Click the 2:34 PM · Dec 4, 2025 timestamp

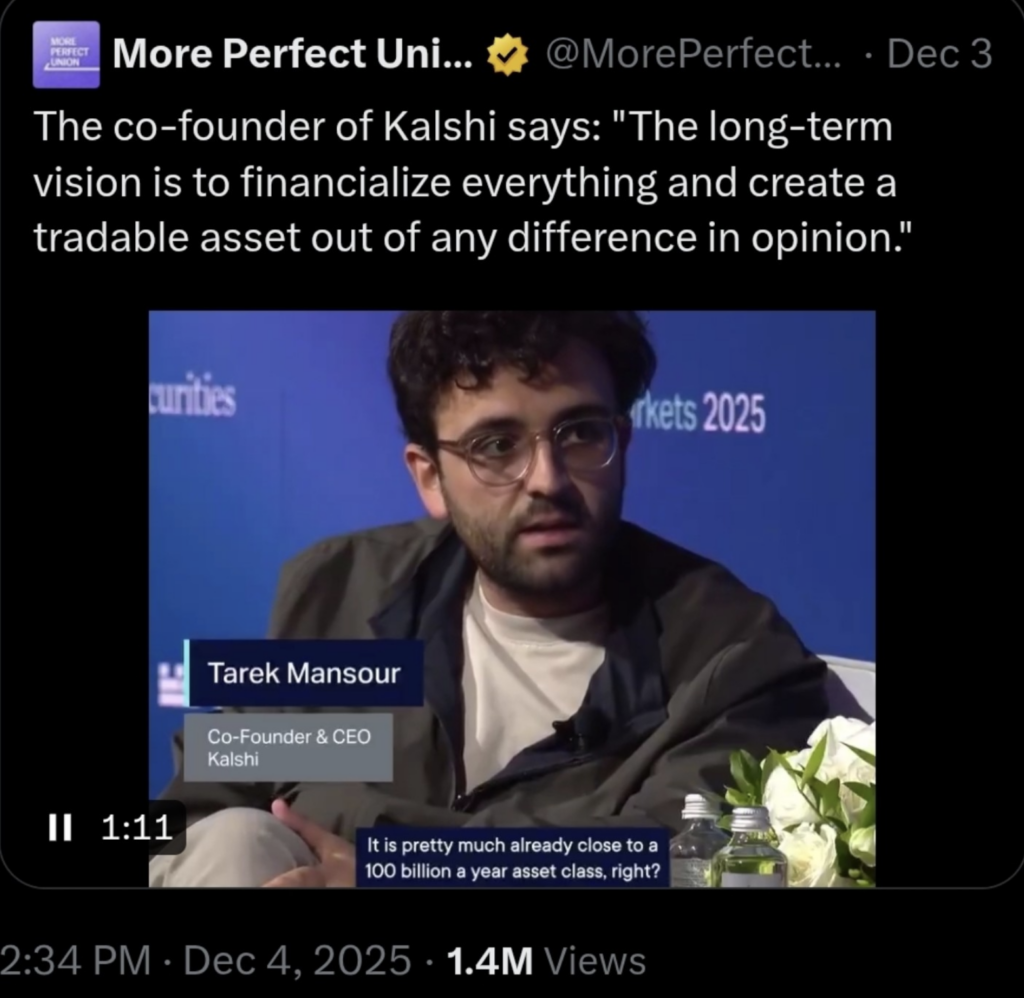(205, 961)
